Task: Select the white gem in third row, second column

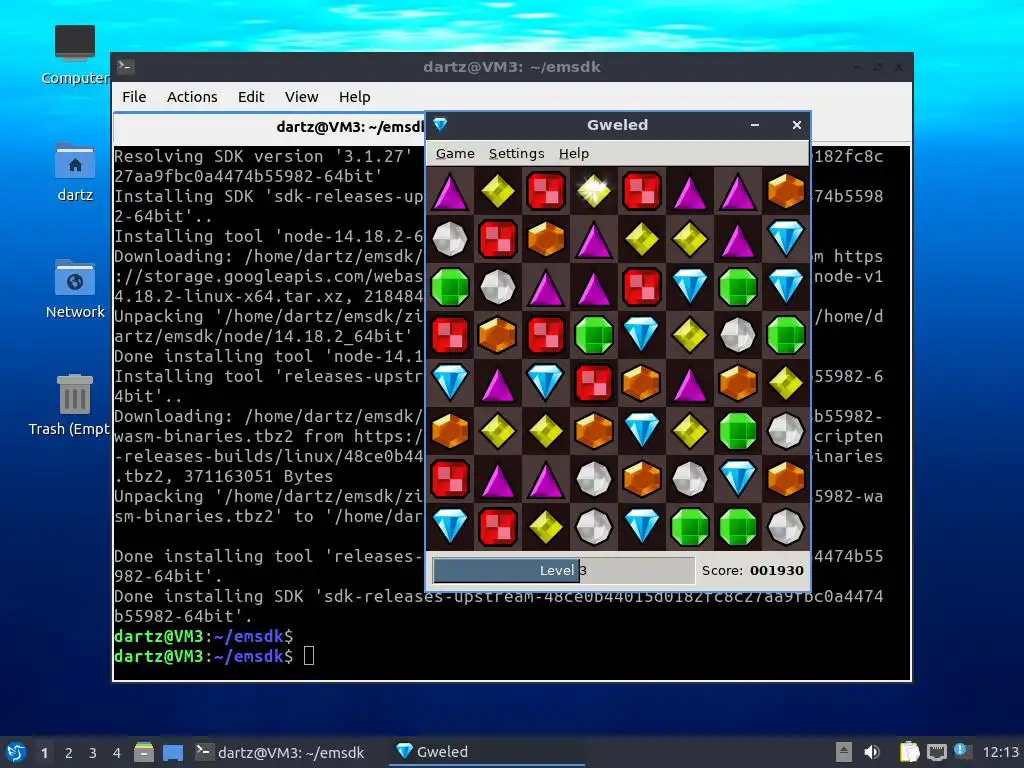Action: 498,287
